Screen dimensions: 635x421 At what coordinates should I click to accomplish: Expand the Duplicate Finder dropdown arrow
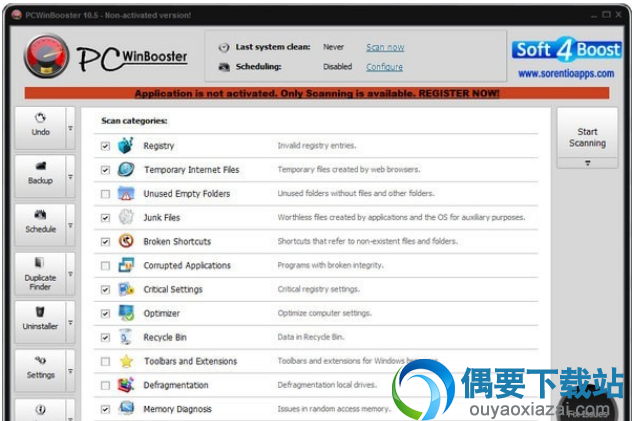click(x=70, y=274)
